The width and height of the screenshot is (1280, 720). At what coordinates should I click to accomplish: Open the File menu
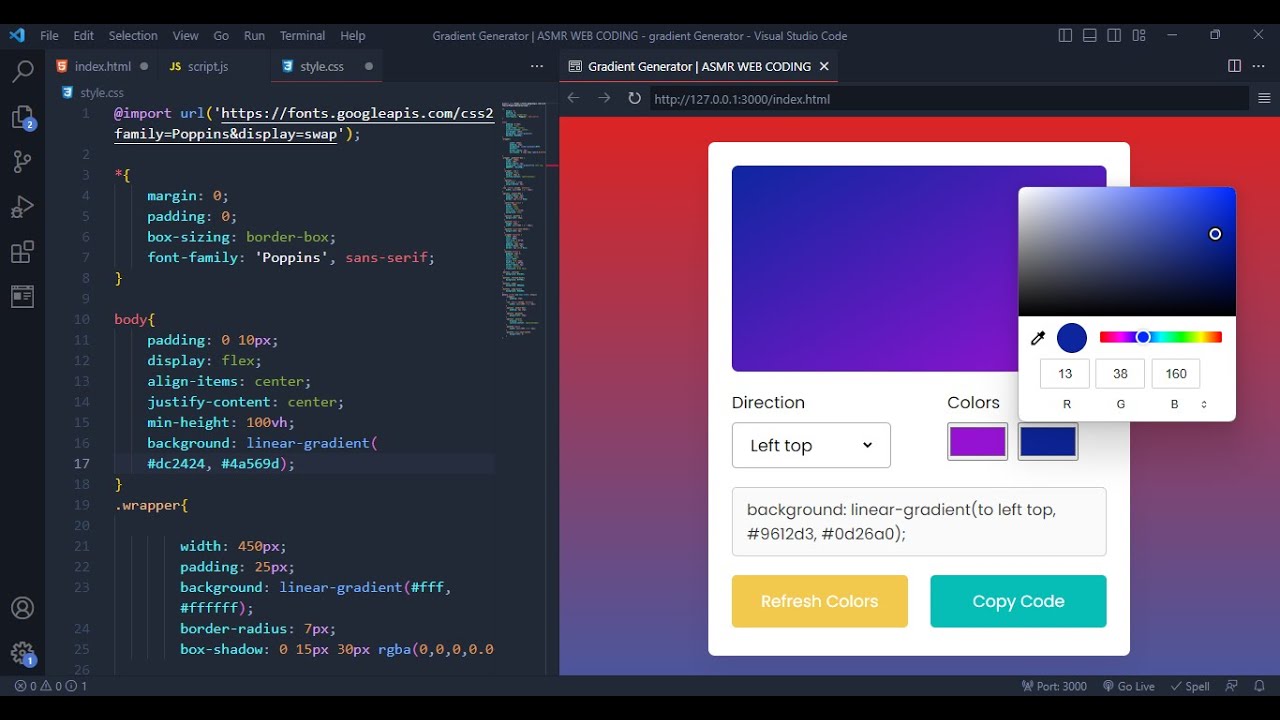[49, 35]
